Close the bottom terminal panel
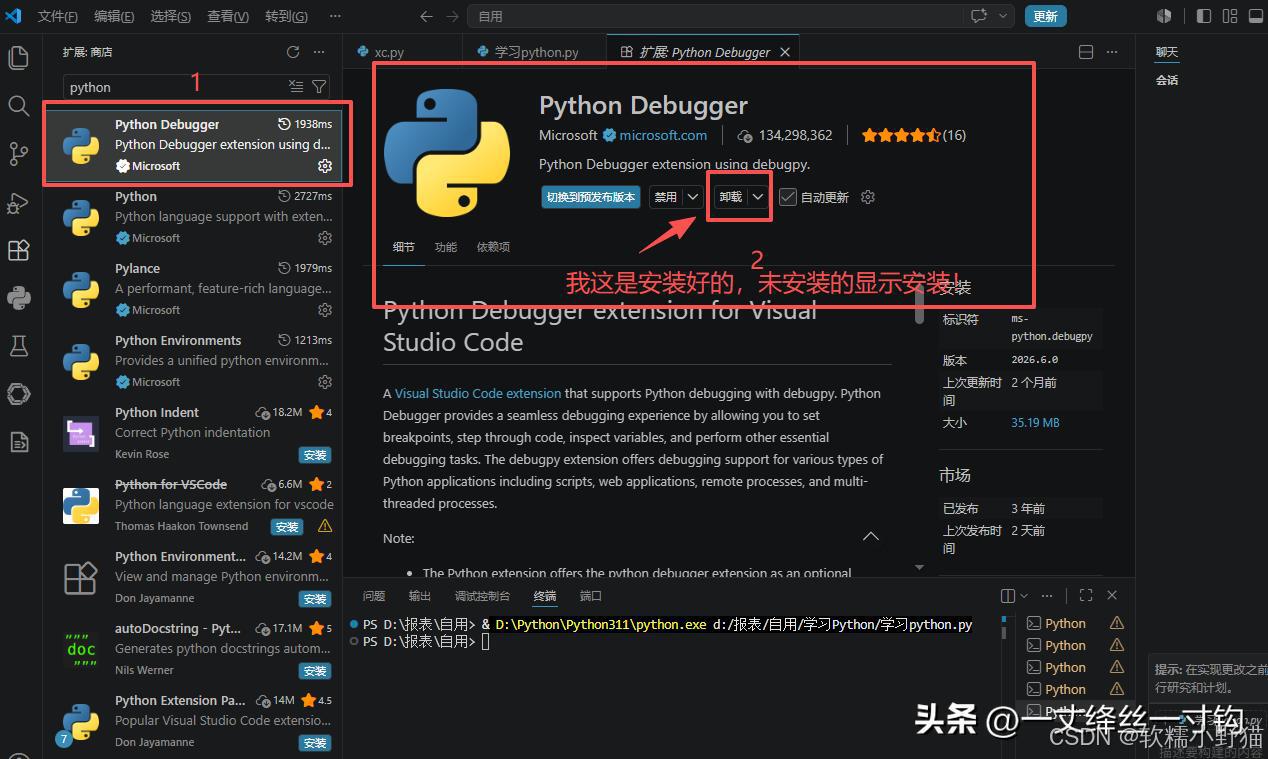Image resolution: width=1268 pixels, height=759 pixels. coord(1112,596)
